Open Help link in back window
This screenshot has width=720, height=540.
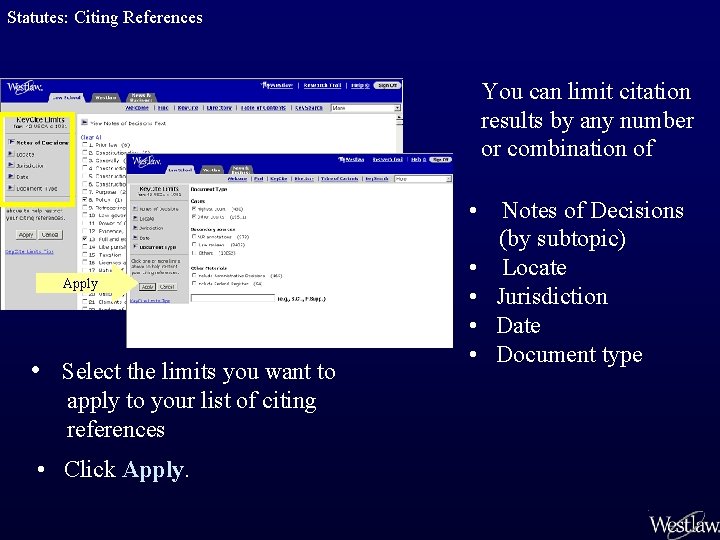point(360,85)
